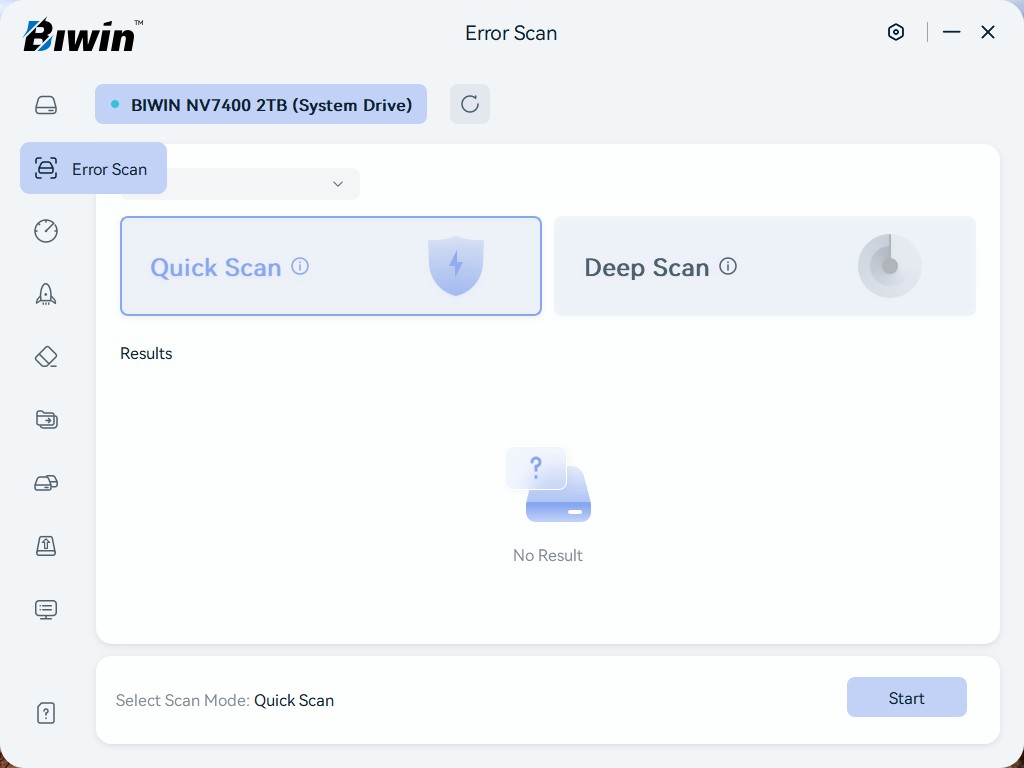Select the Quick Scan mode card

tap(330, 266)
